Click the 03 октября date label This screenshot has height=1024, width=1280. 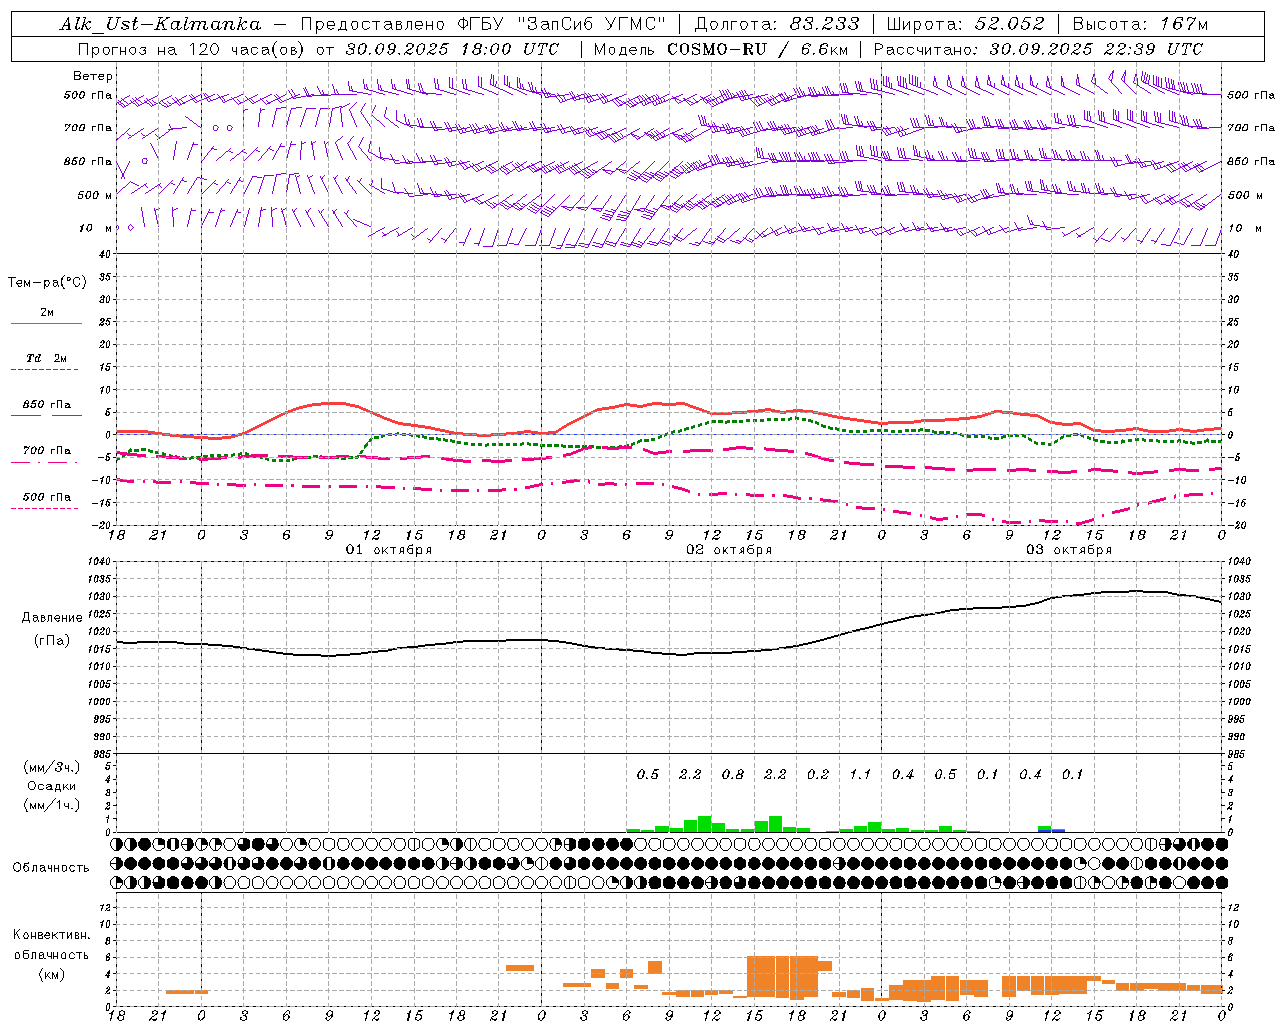click(1069, 550)
